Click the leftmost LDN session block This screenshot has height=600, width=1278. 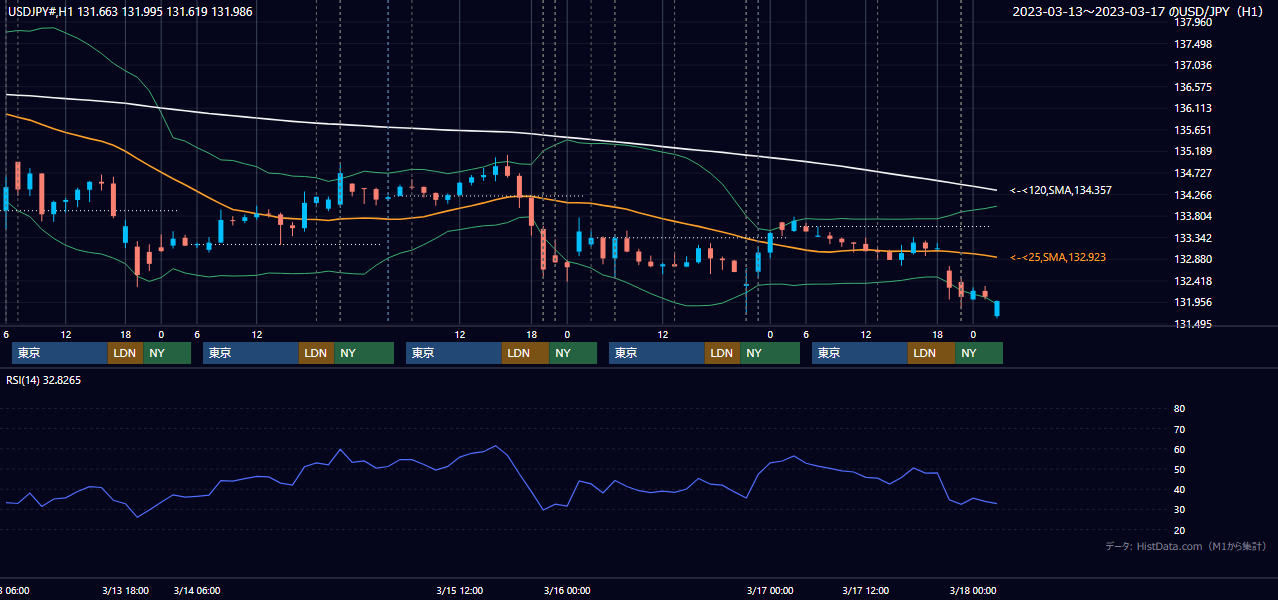(125, 353)
